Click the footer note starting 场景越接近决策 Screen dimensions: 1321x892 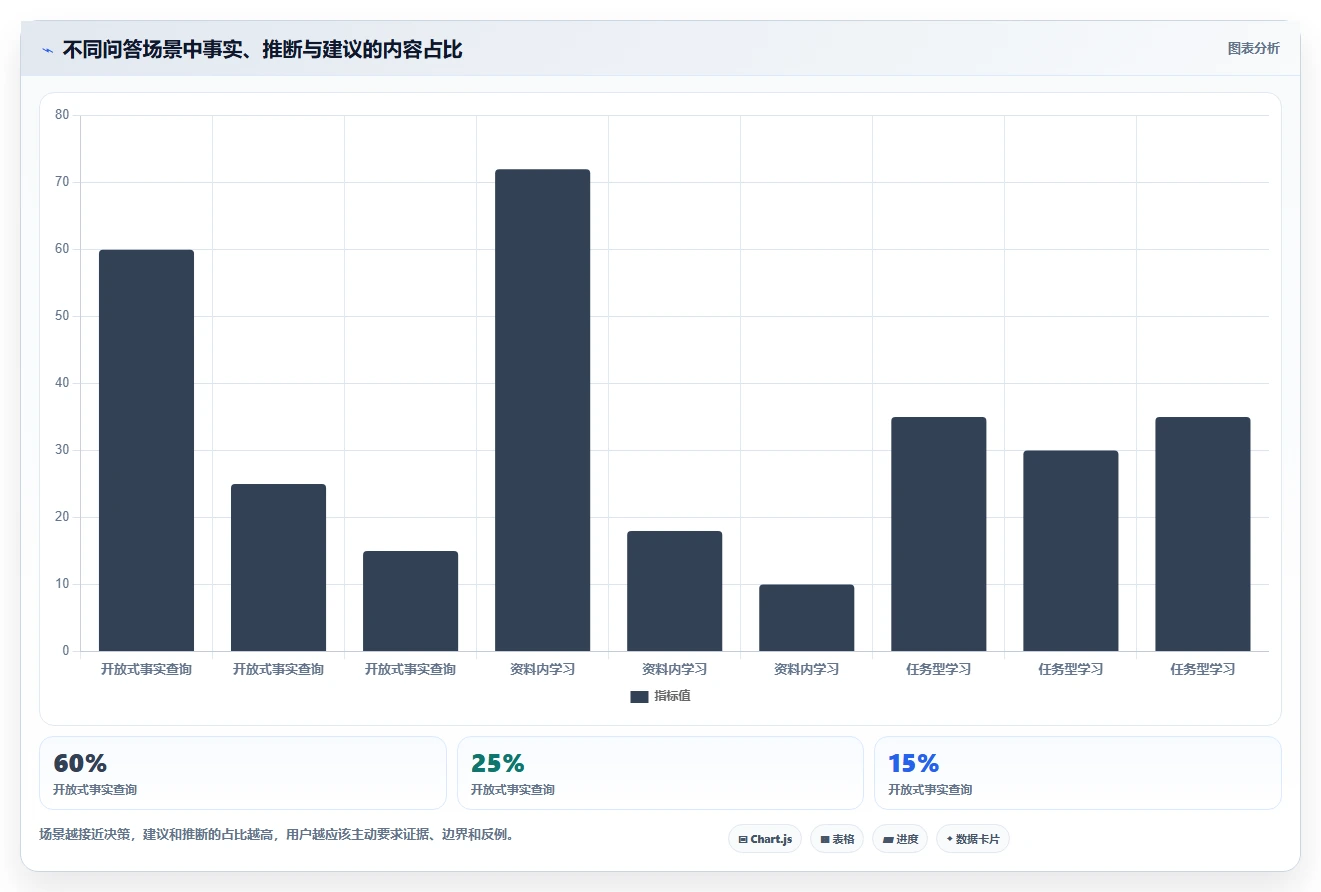[x=277, y=834]
